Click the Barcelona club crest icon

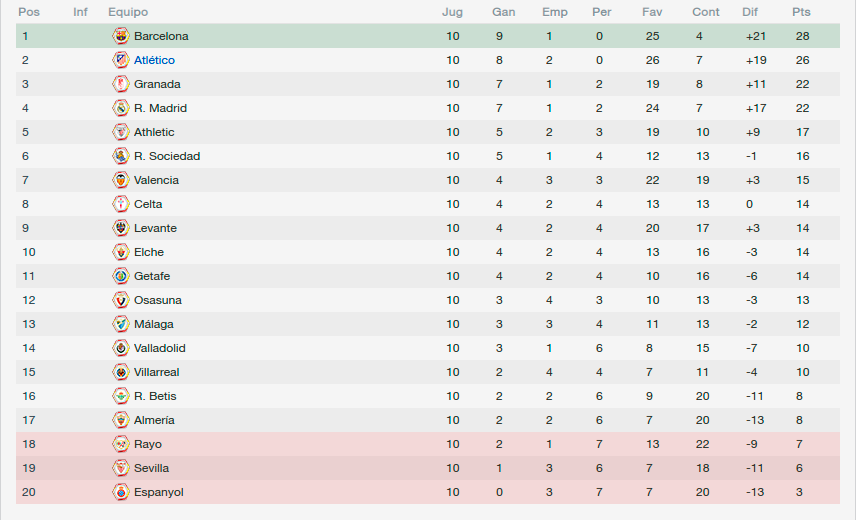tap(121, 36)
